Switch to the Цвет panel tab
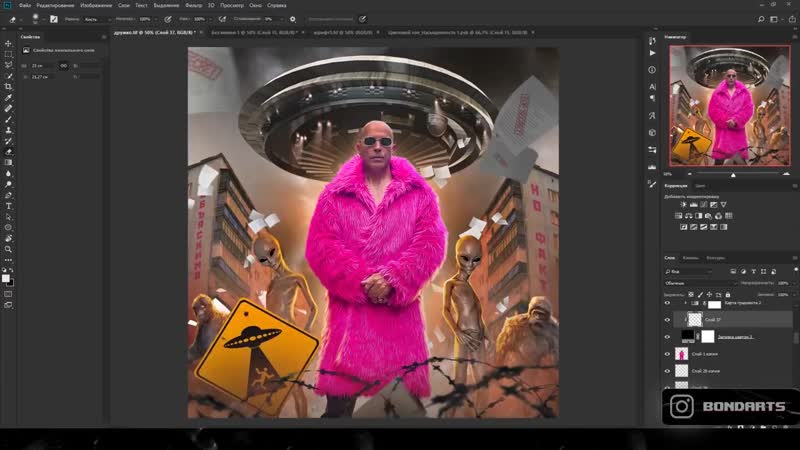This screenshot has width=800, height=450. 701,186
